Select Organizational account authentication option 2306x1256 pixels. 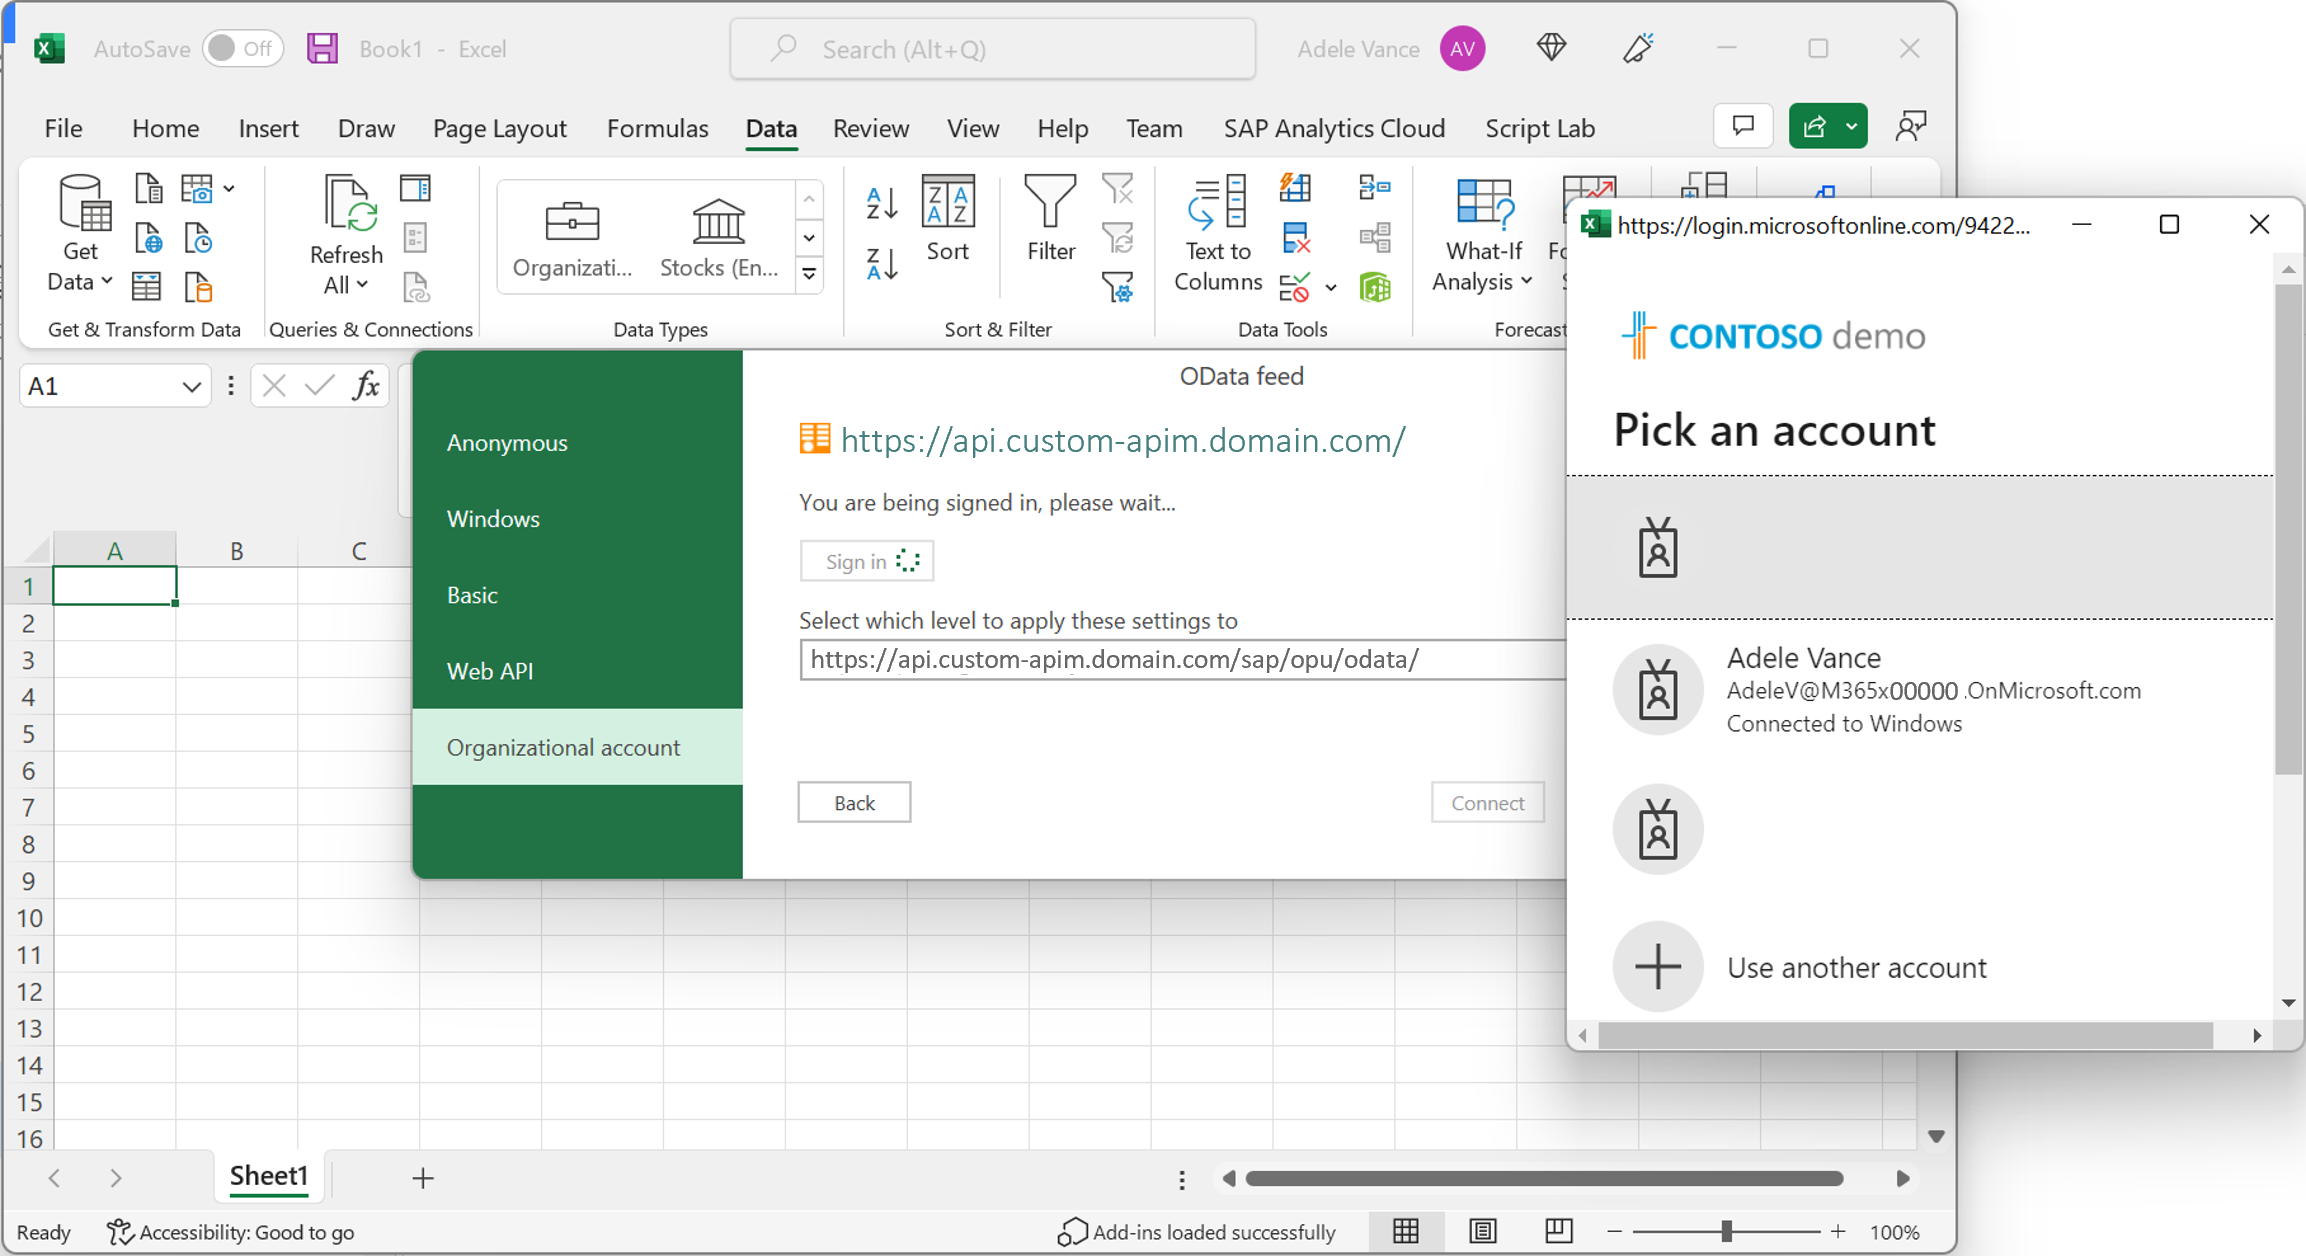pyautogui.click(x=561, y=747)
